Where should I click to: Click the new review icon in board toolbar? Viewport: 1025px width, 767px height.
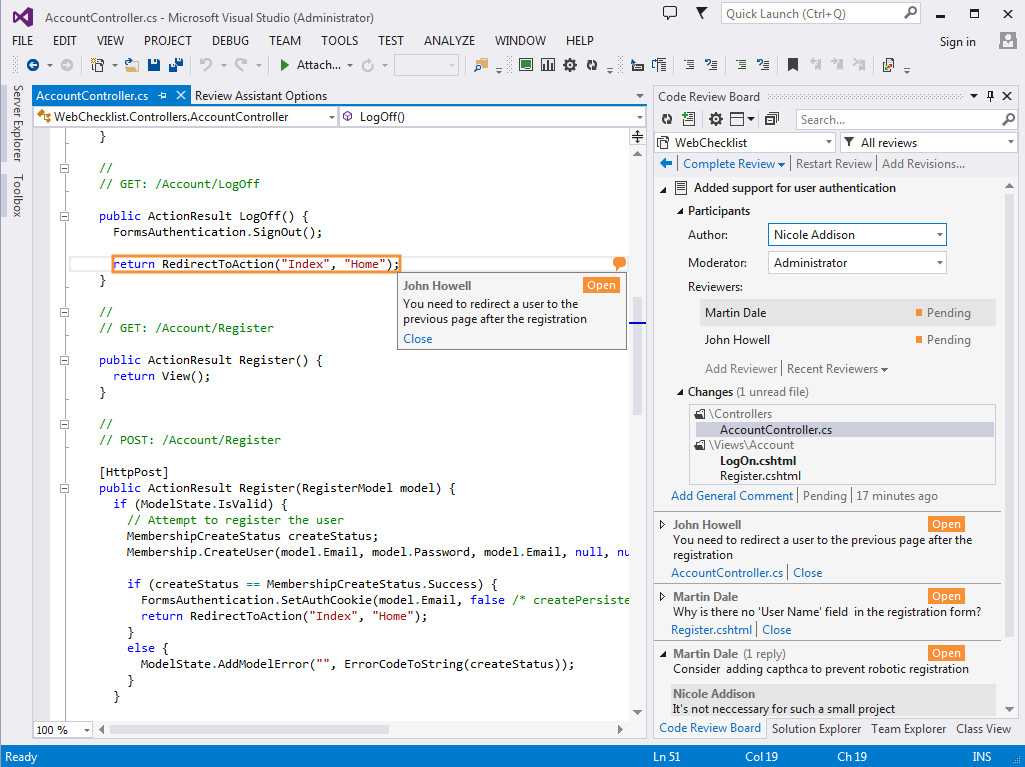coord(688,118)
